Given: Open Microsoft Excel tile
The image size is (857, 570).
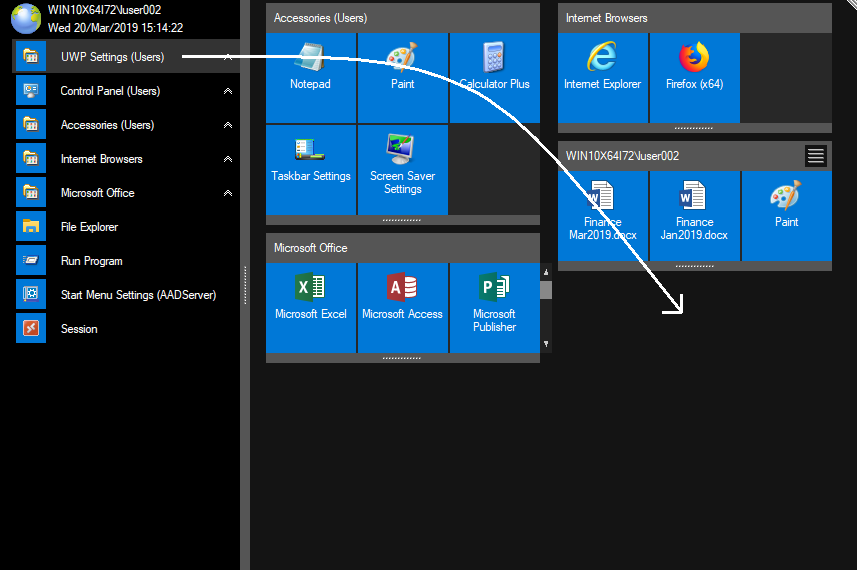Looking at the screenshot, I should (x=310, y=307).
